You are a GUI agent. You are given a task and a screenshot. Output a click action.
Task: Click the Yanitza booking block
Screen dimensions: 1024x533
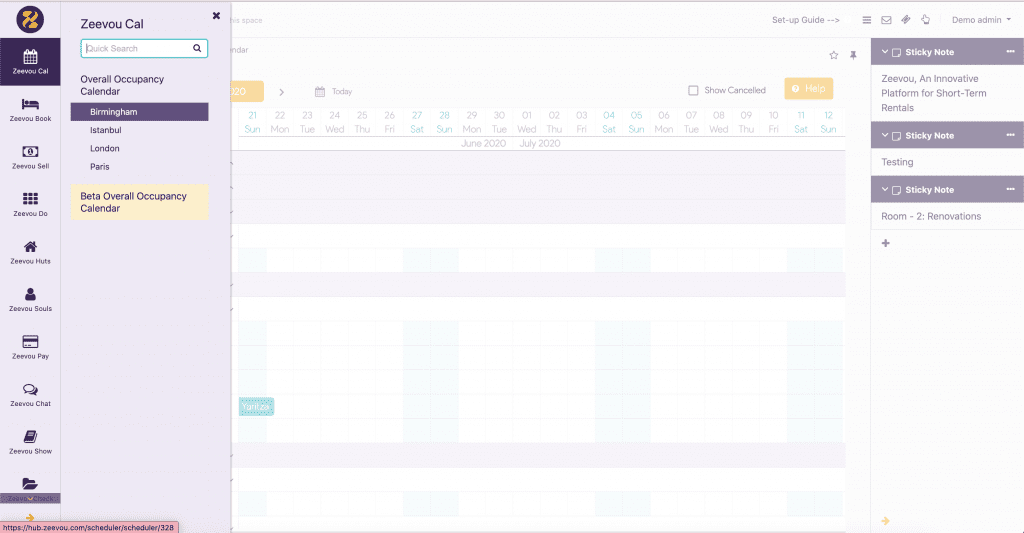pos(256,406)
